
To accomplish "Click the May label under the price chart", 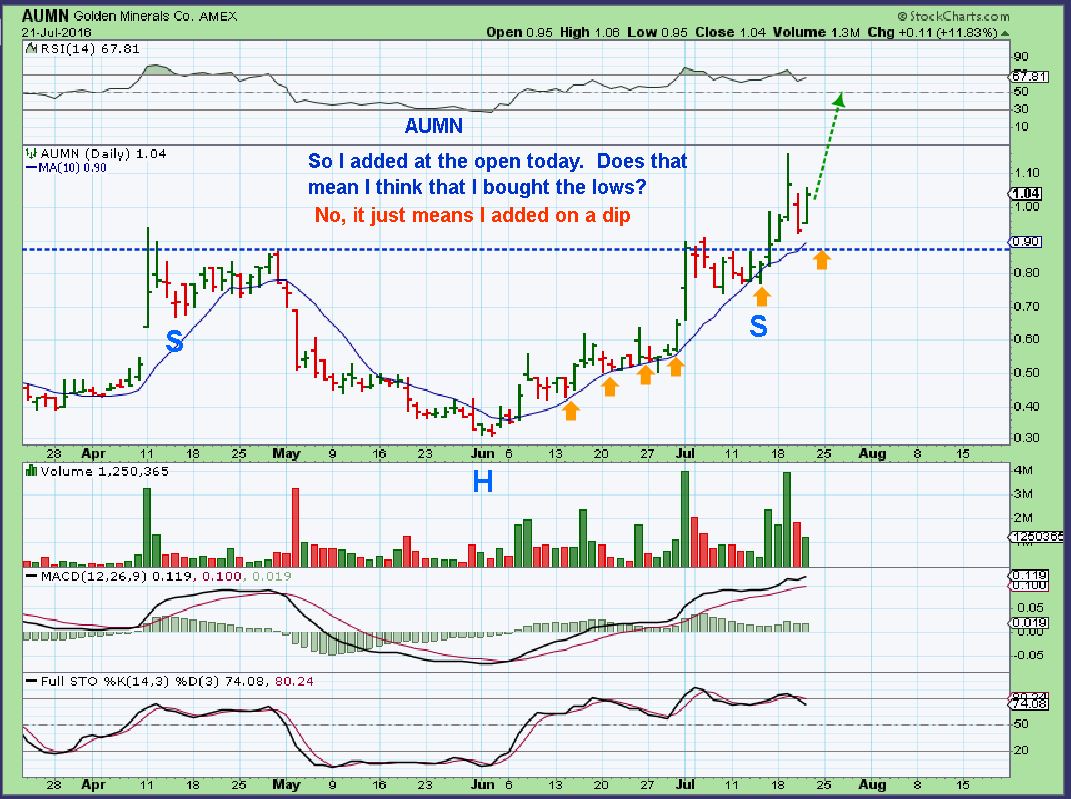I will pyautogui.click(x=286, y=454).
